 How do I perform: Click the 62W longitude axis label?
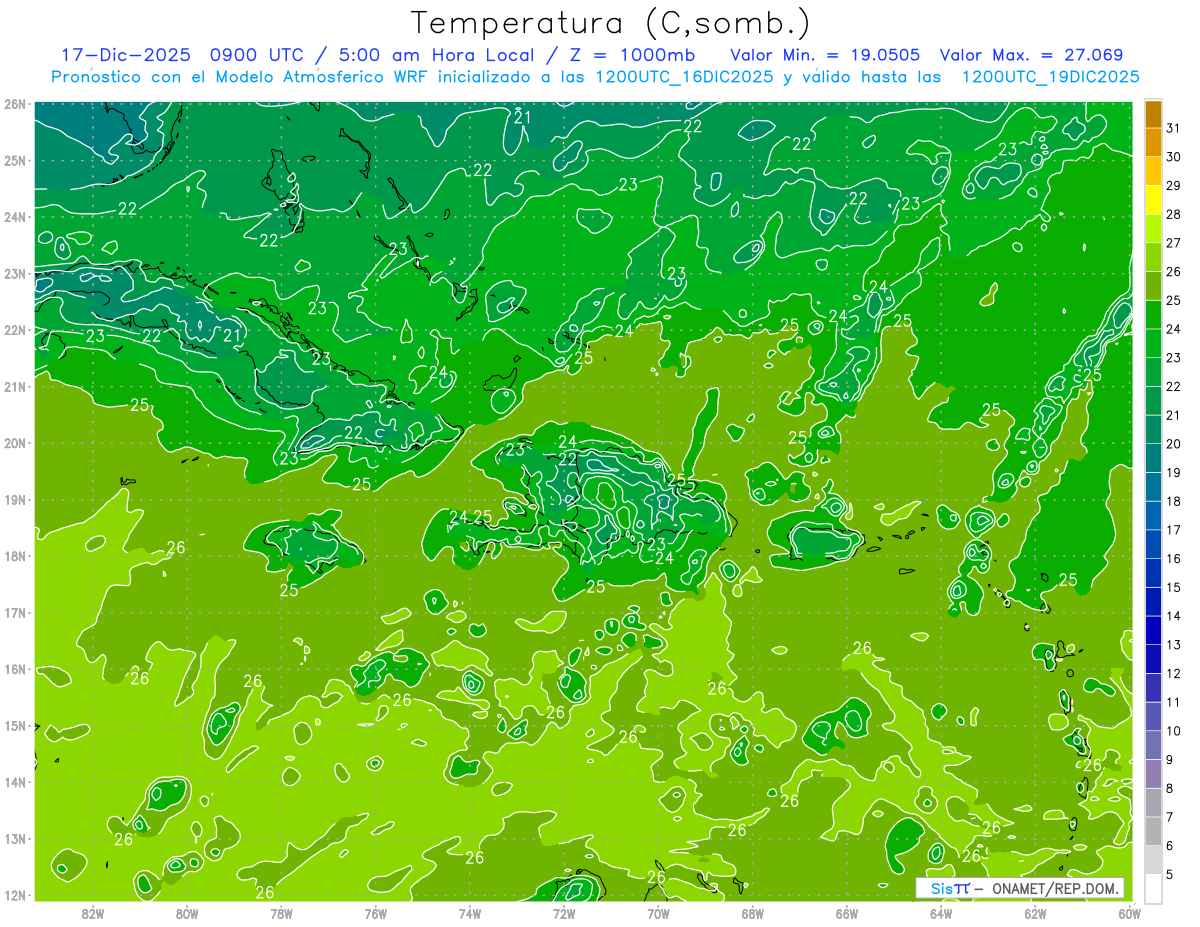[x=1035, y=913]
